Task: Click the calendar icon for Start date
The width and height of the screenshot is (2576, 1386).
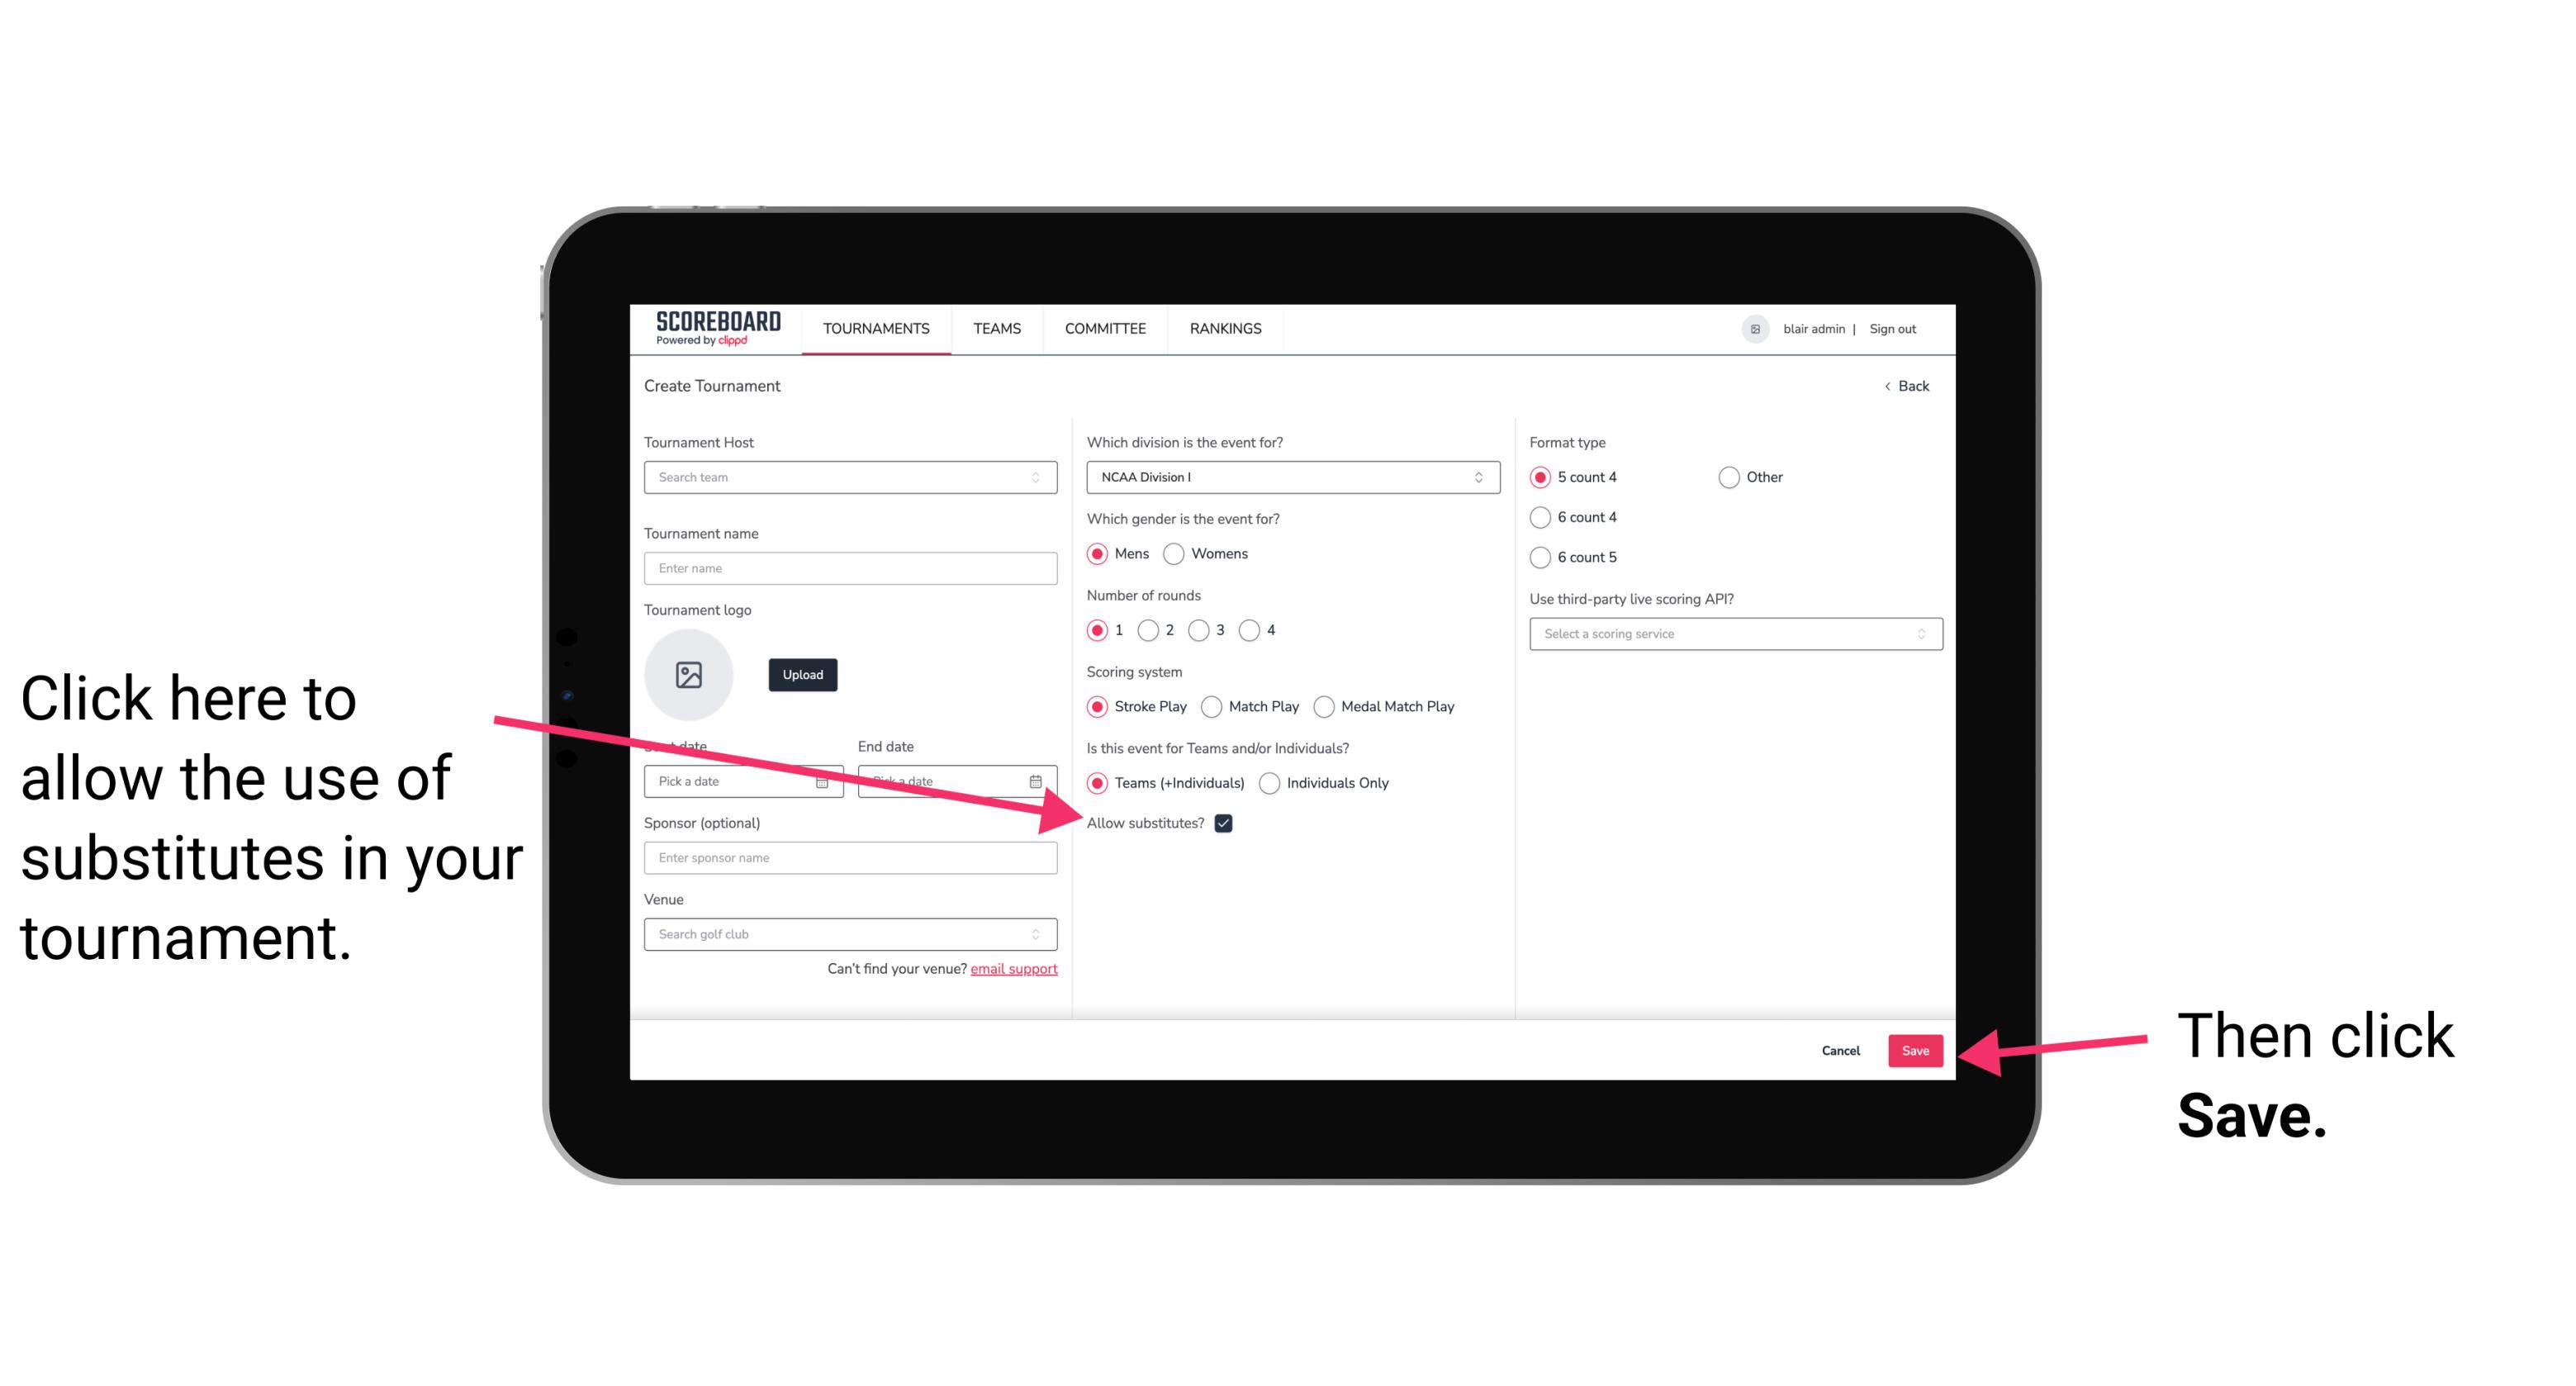Action: coord(826,780)
